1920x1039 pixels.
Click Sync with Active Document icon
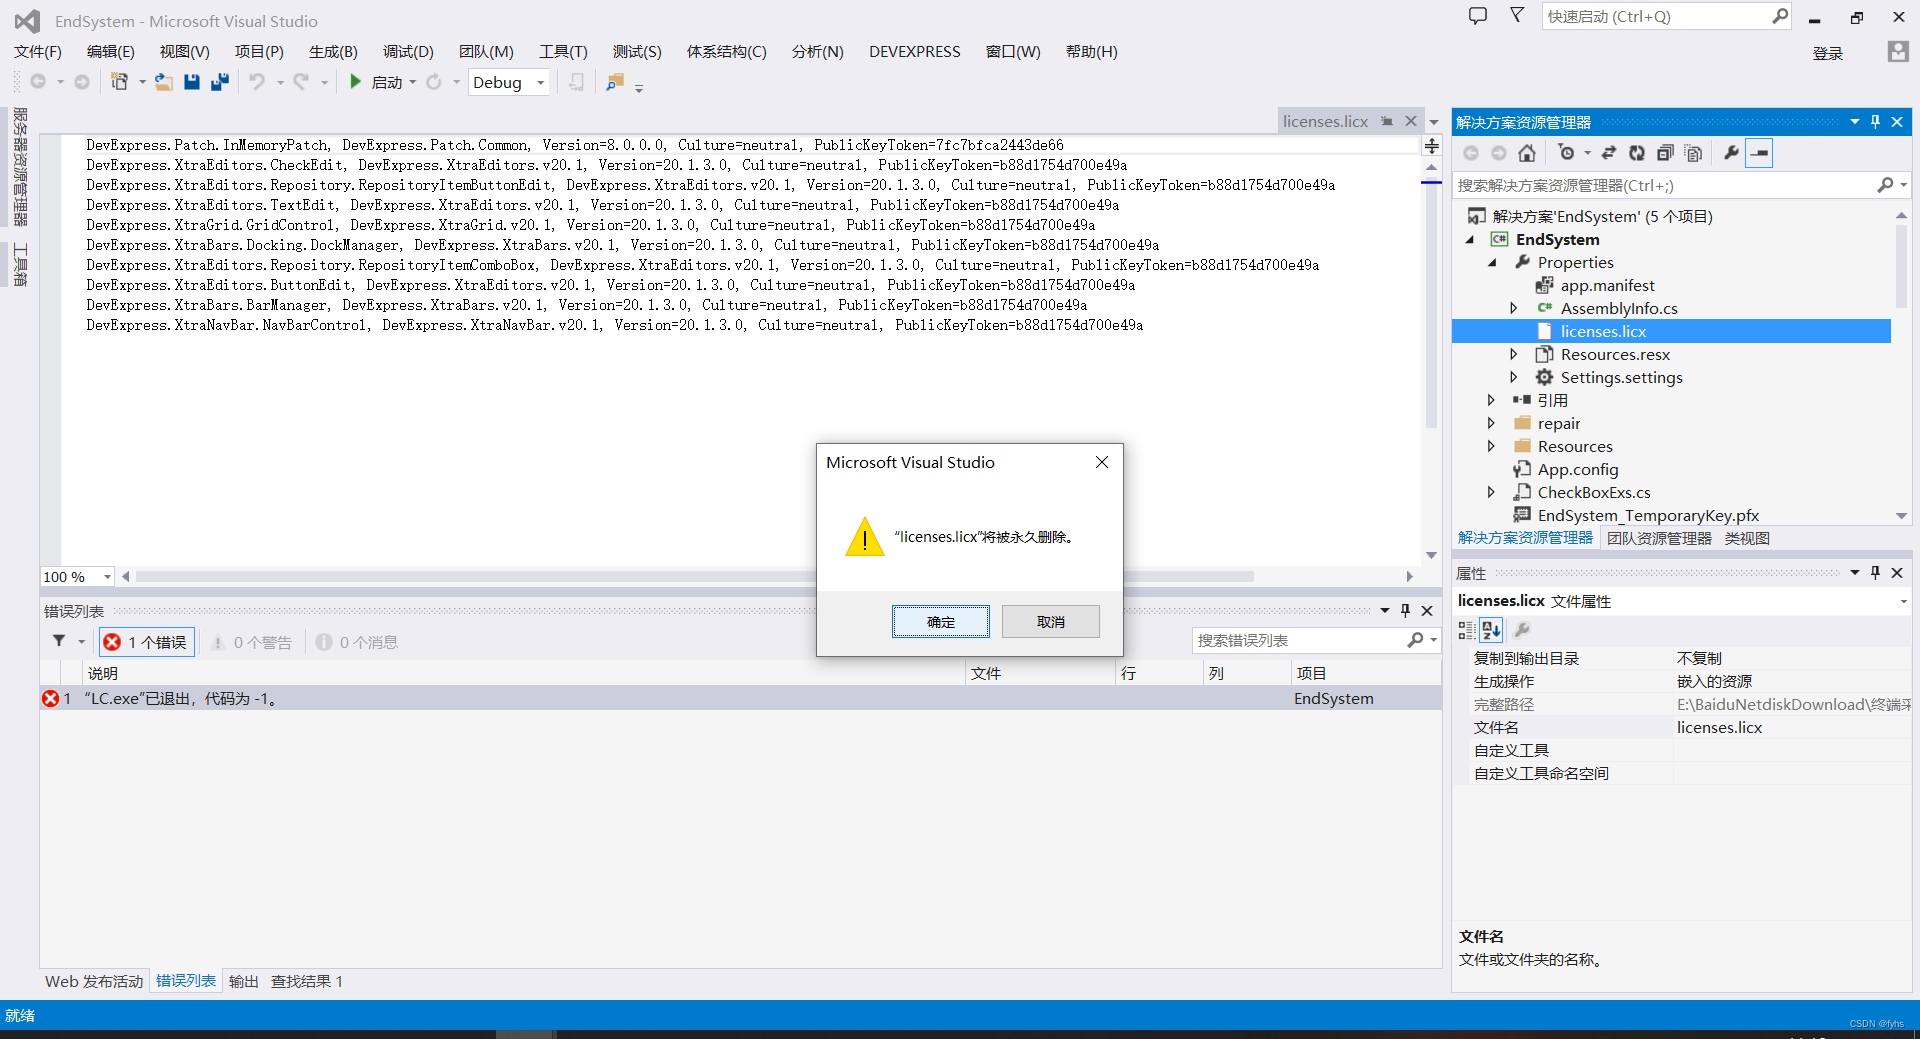(x=1609, y=153)
